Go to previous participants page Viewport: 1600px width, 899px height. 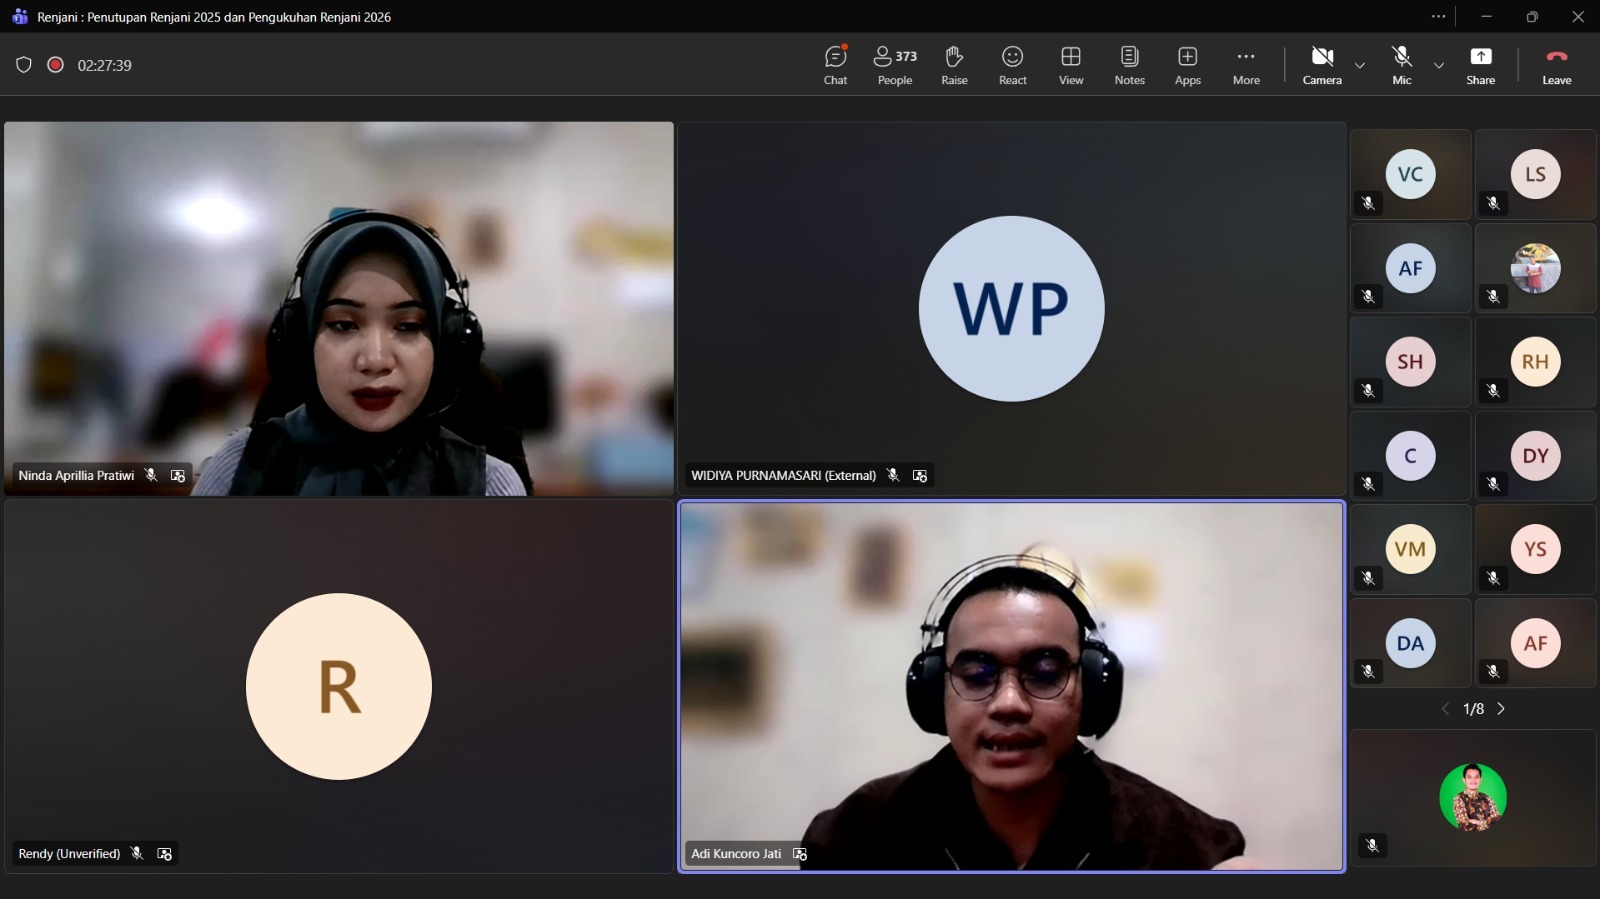(x=1445, y=709)
